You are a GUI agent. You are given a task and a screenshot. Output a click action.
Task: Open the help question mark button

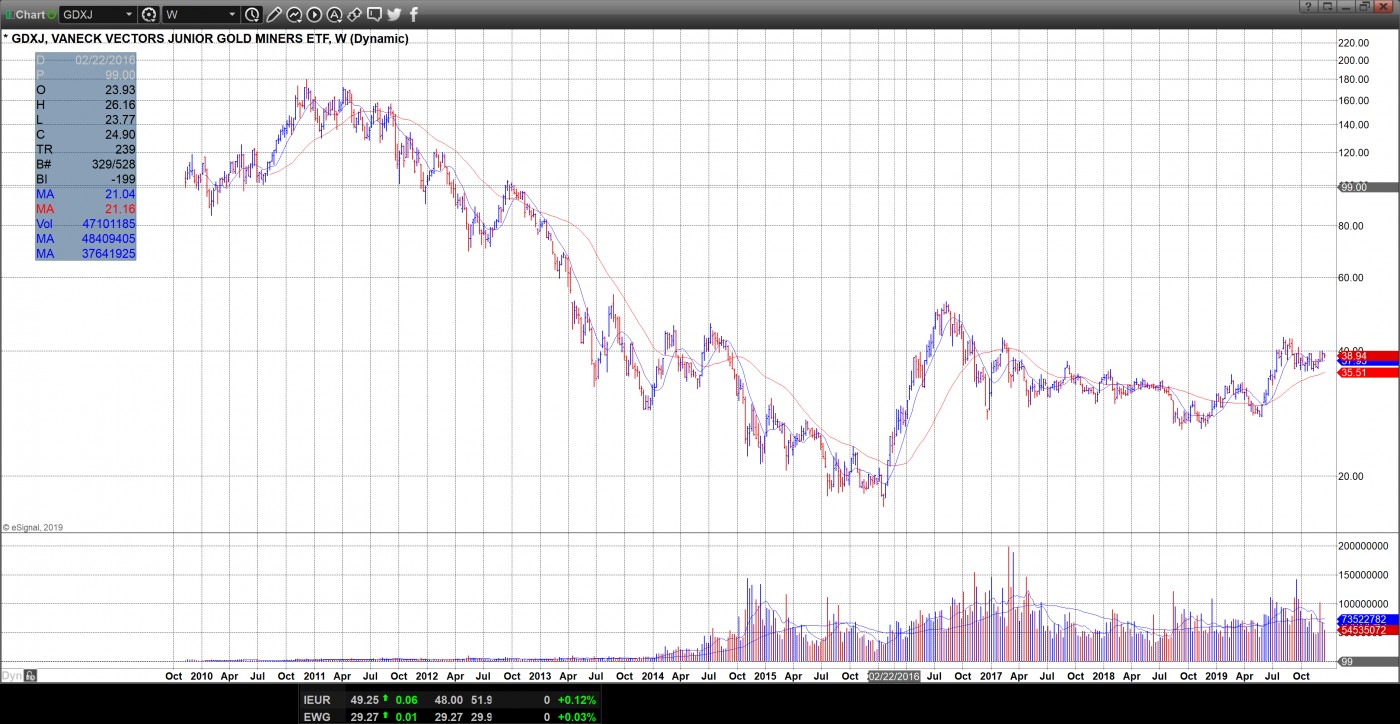[x=1308, y=7]
